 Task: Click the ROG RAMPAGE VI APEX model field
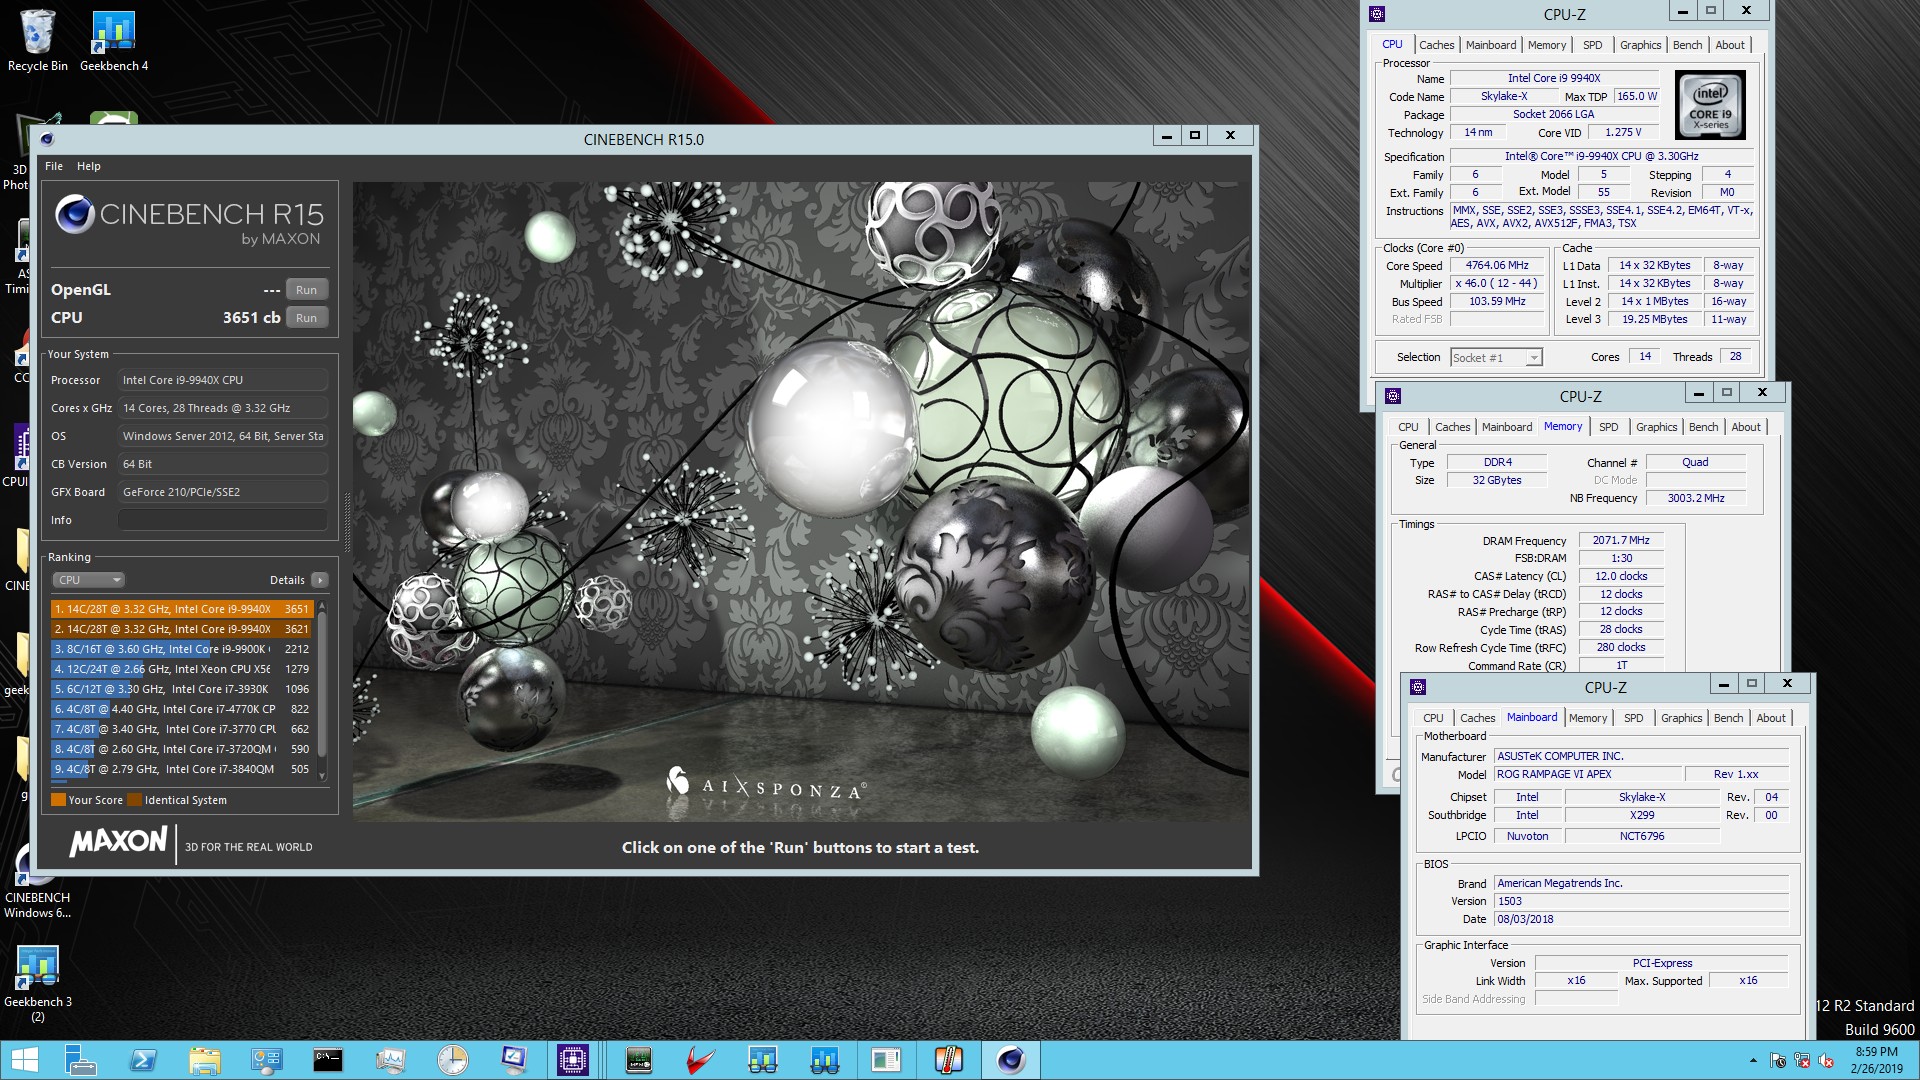point(1587,774)
